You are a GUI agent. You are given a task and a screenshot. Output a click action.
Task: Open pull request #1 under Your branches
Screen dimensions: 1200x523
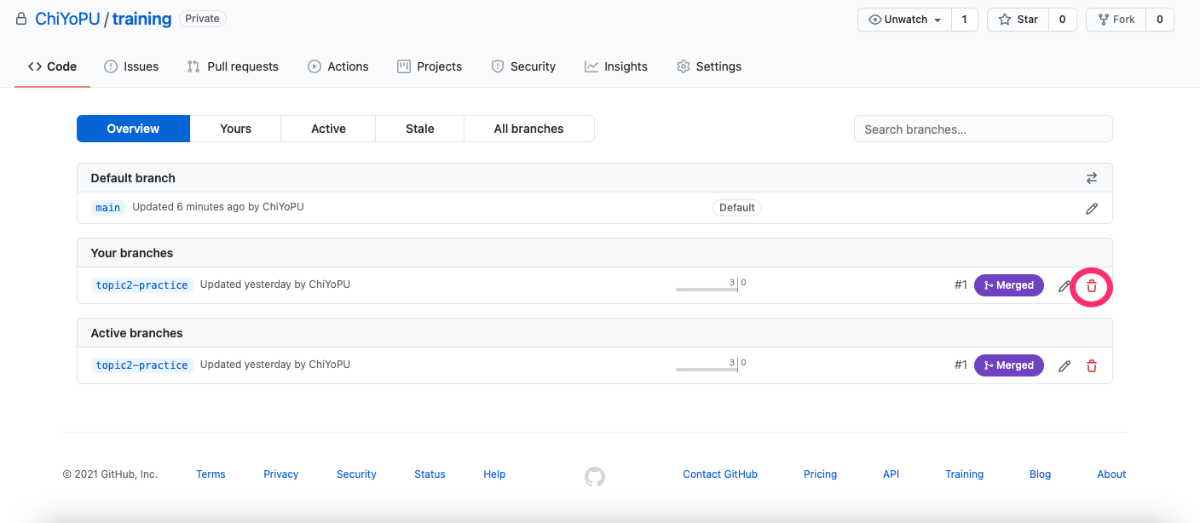click(x=961, y=286)
